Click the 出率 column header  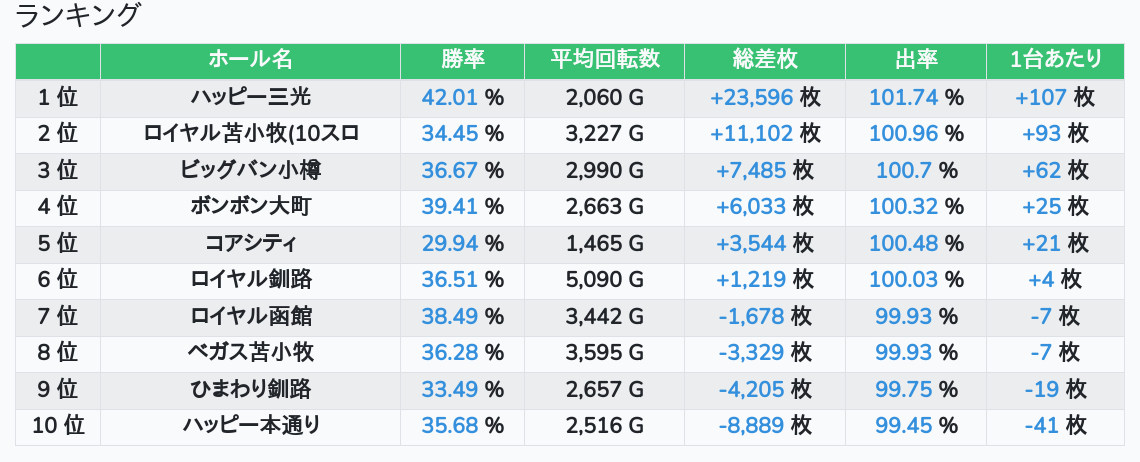(915, 60)
